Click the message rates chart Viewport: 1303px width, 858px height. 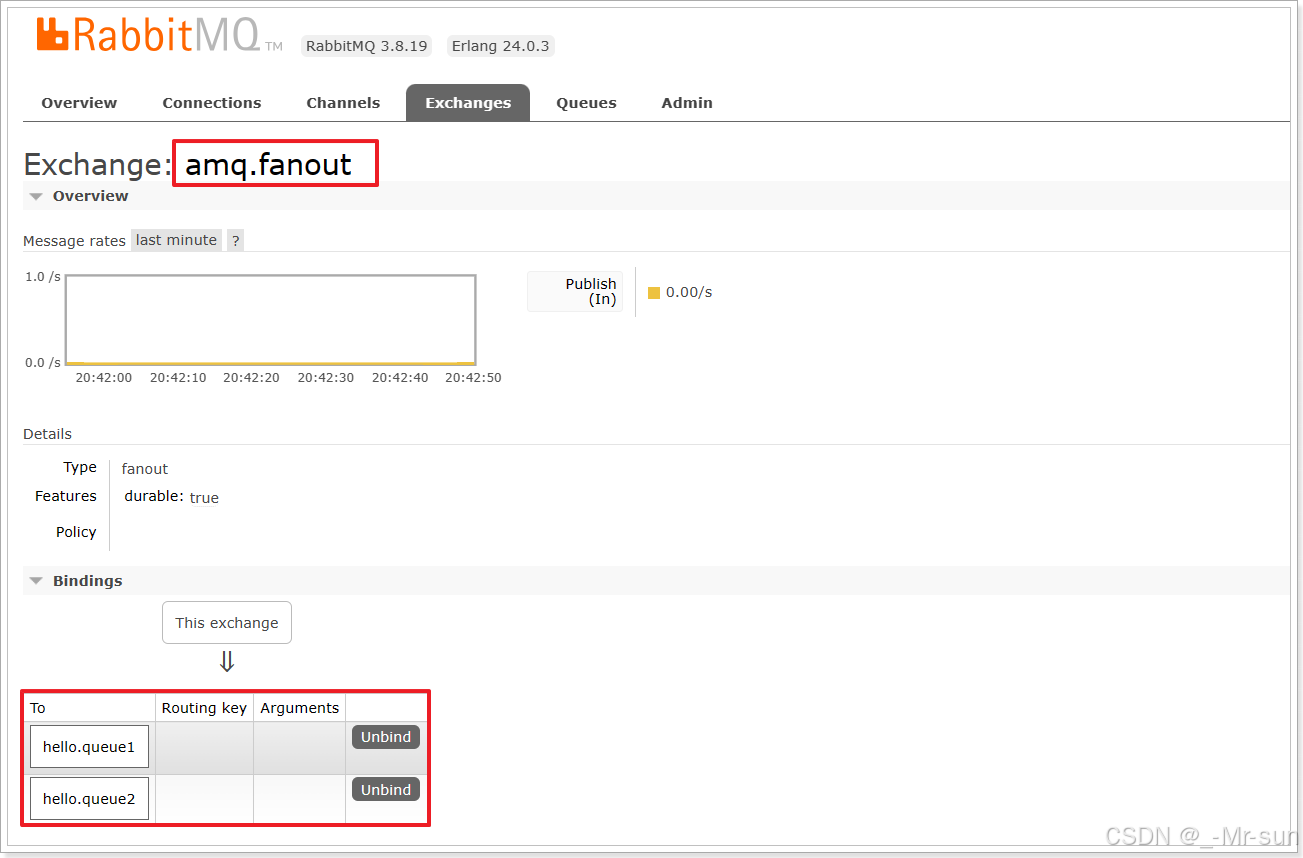point(270,320)
